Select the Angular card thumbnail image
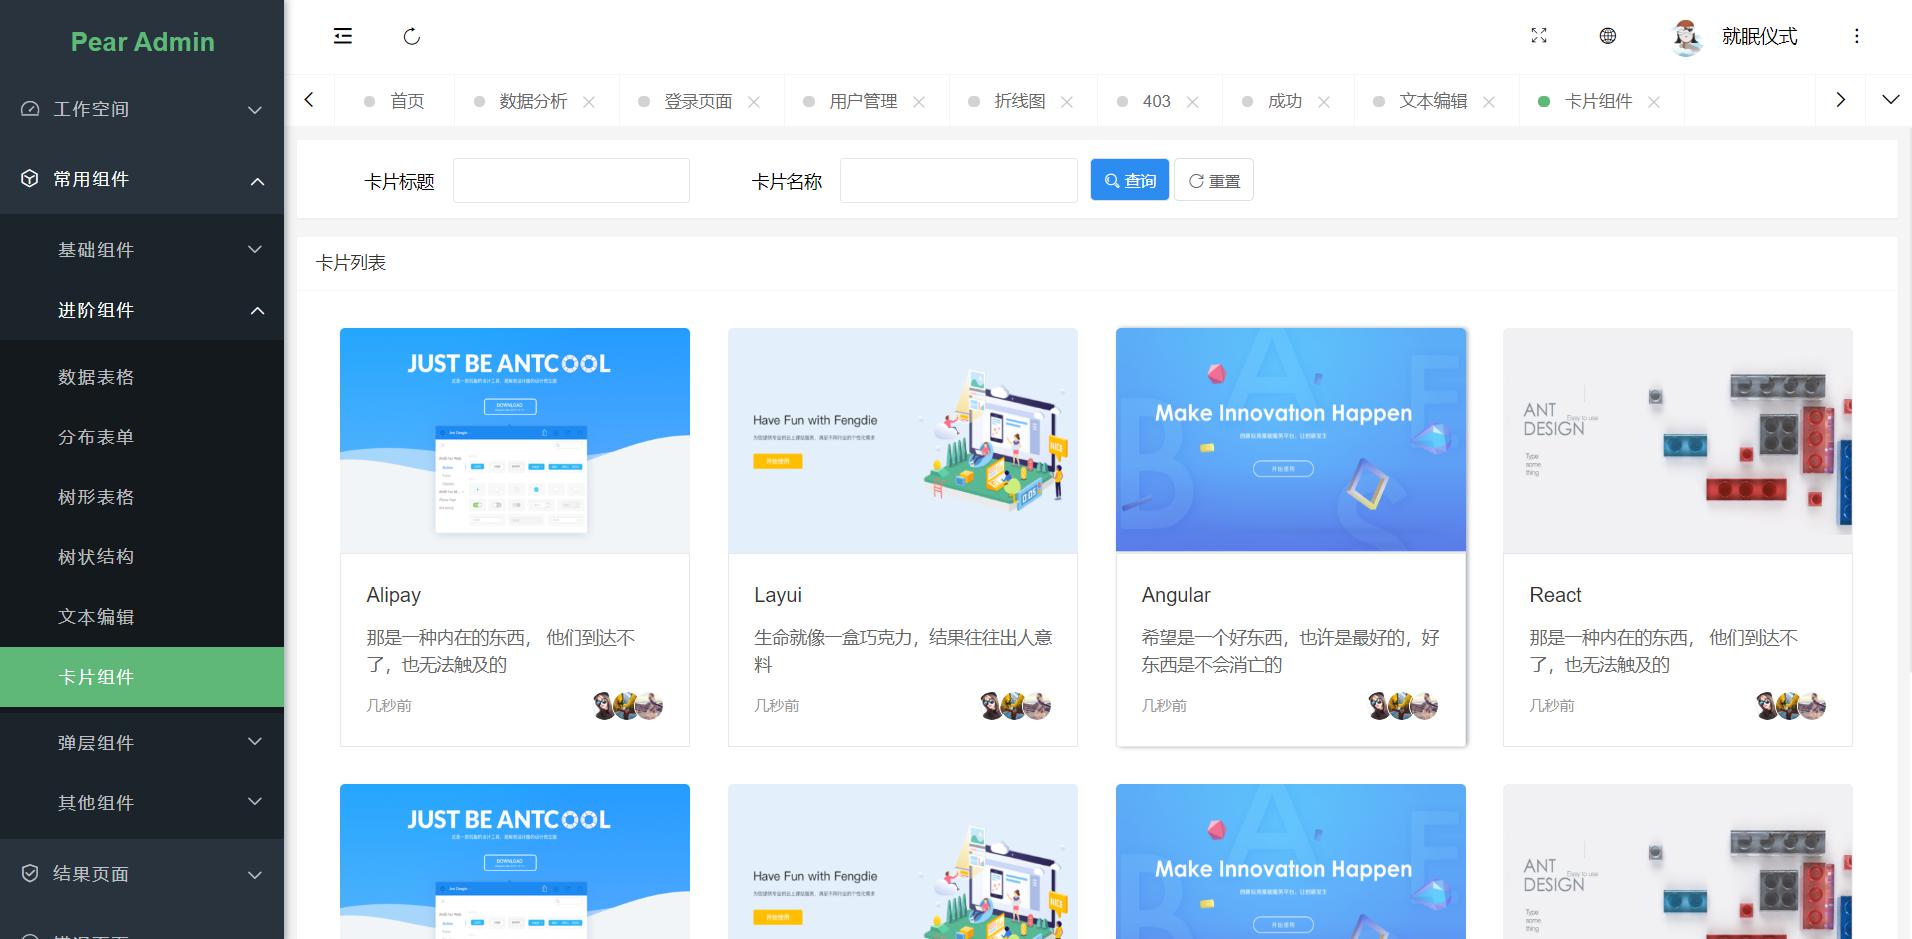The width and height of the screenshot is (1912, 939). 1290,440
